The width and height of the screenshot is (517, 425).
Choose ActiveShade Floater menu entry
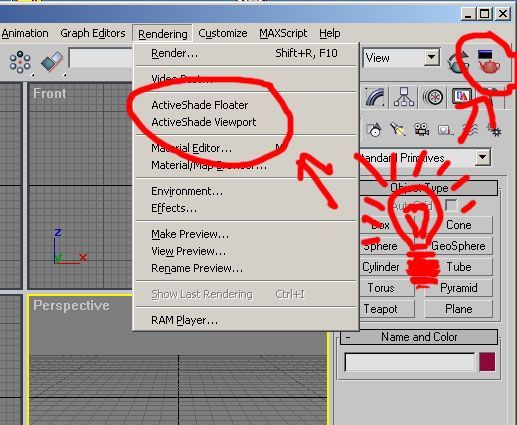point(246,105)
